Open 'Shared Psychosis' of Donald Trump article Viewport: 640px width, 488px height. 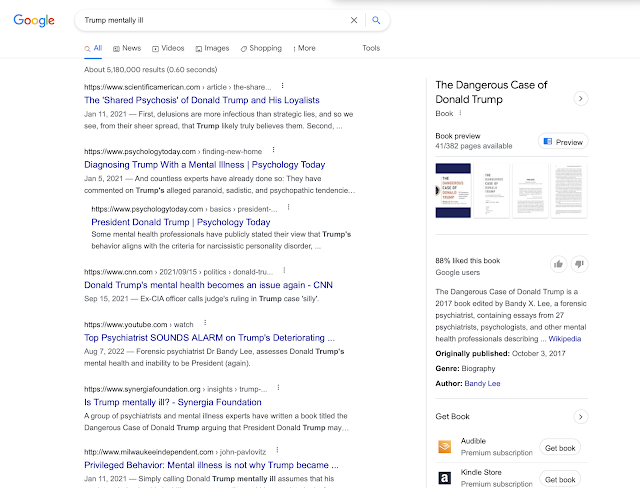tap(202, 100)
